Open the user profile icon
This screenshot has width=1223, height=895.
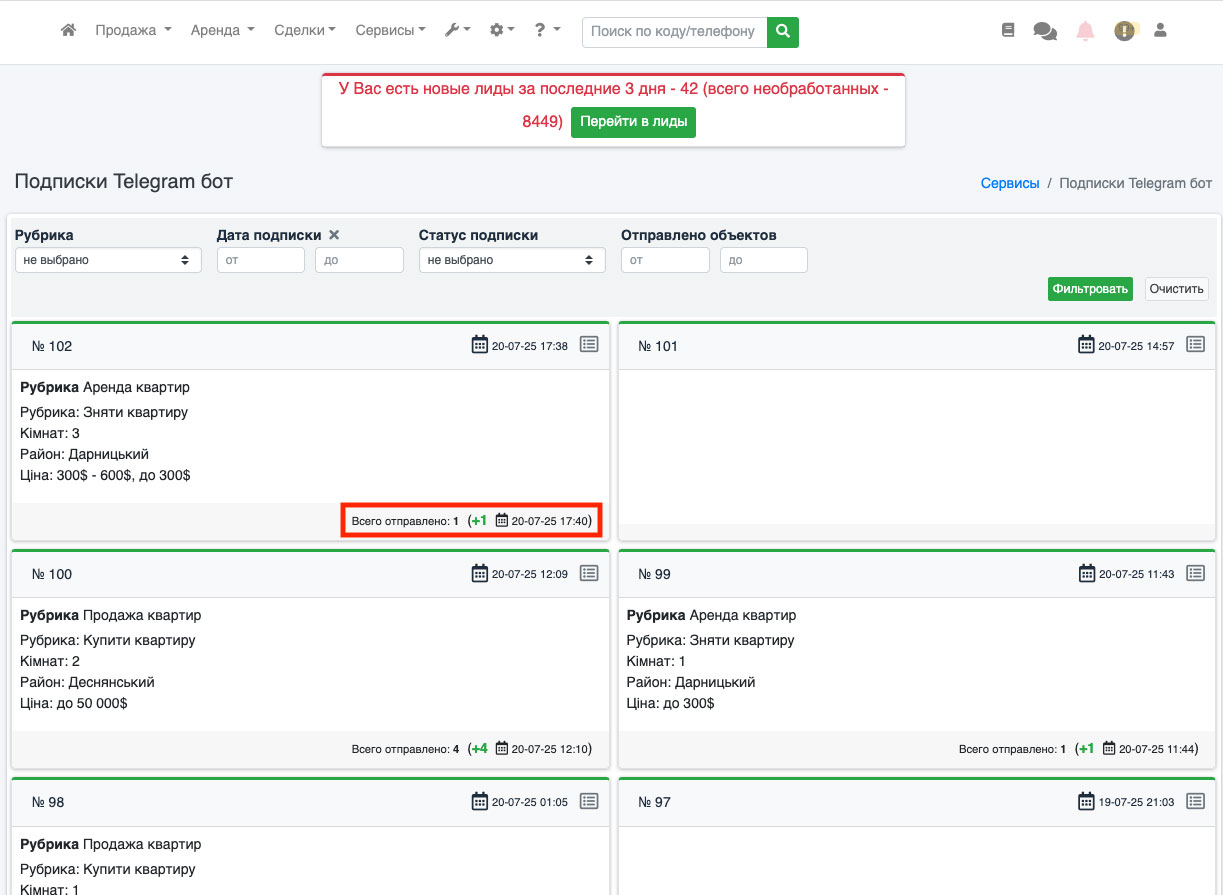(1160, 31)
